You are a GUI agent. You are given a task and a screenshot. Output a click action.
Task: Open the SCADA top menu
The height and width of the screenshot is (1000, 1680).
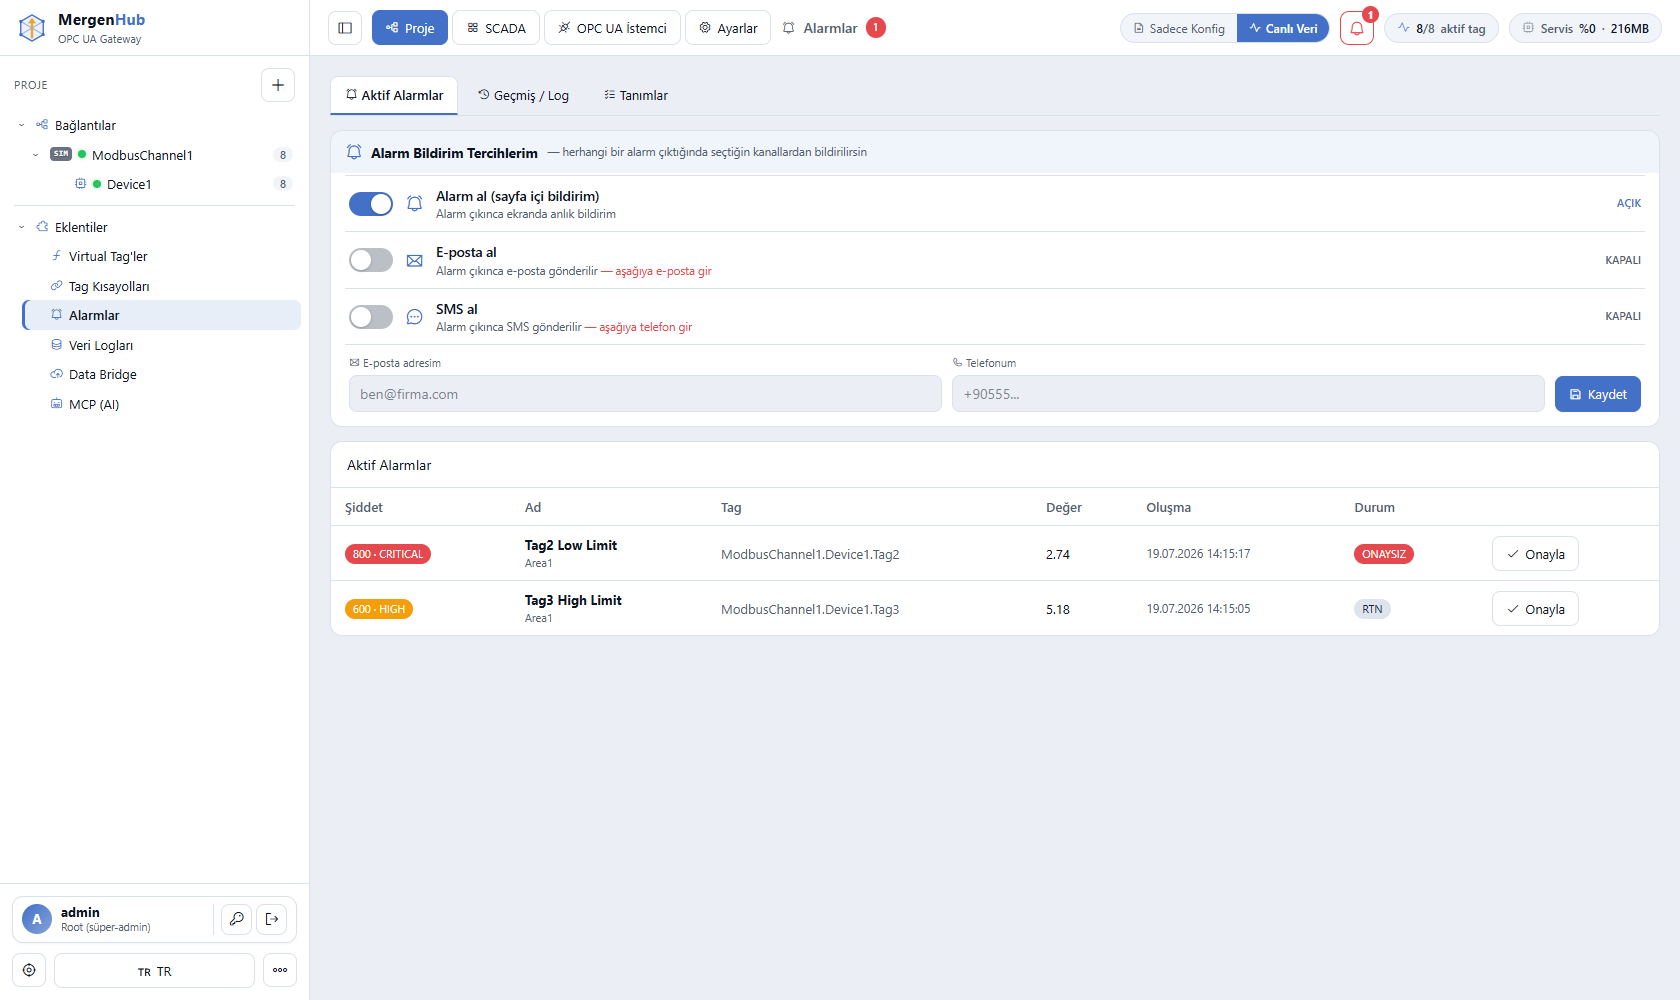click(496, 28)
